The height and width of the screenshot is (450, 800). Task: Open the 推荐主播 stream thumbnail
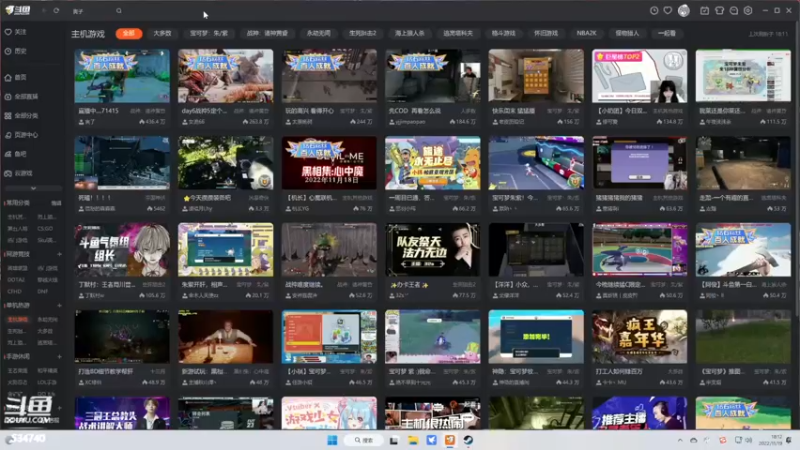pos(639,413)
